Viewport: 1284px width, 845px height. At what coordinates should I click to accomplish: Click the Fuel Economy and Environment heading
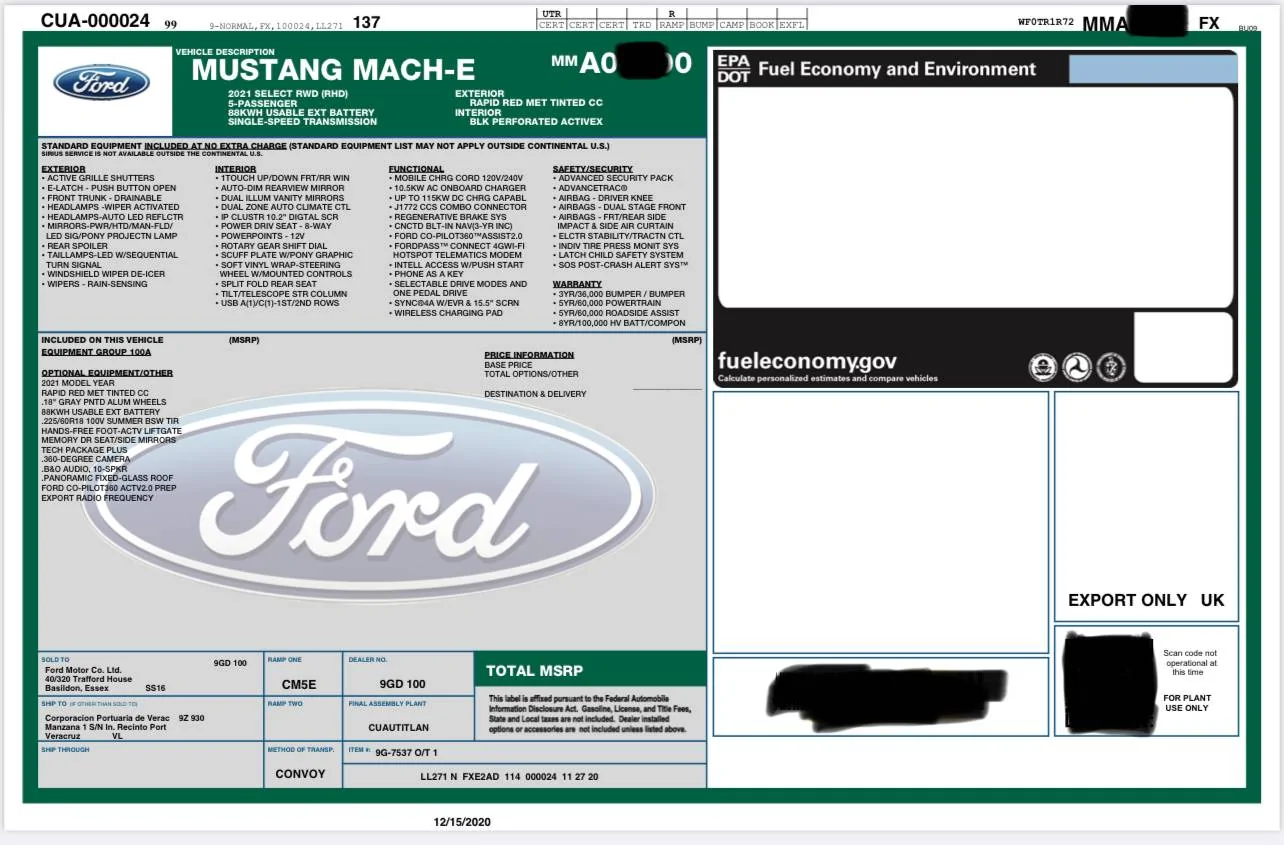coord(897,69)
